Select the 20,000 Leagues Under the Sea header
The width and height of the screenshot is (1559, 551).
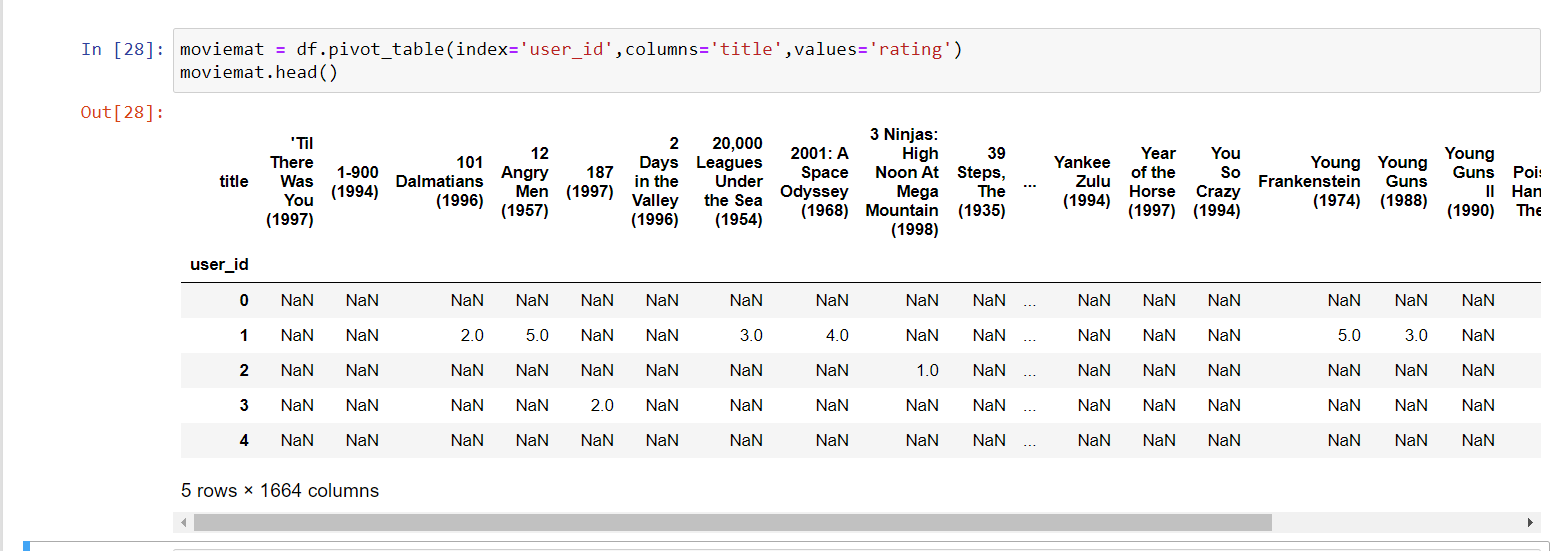coord(730,182)
